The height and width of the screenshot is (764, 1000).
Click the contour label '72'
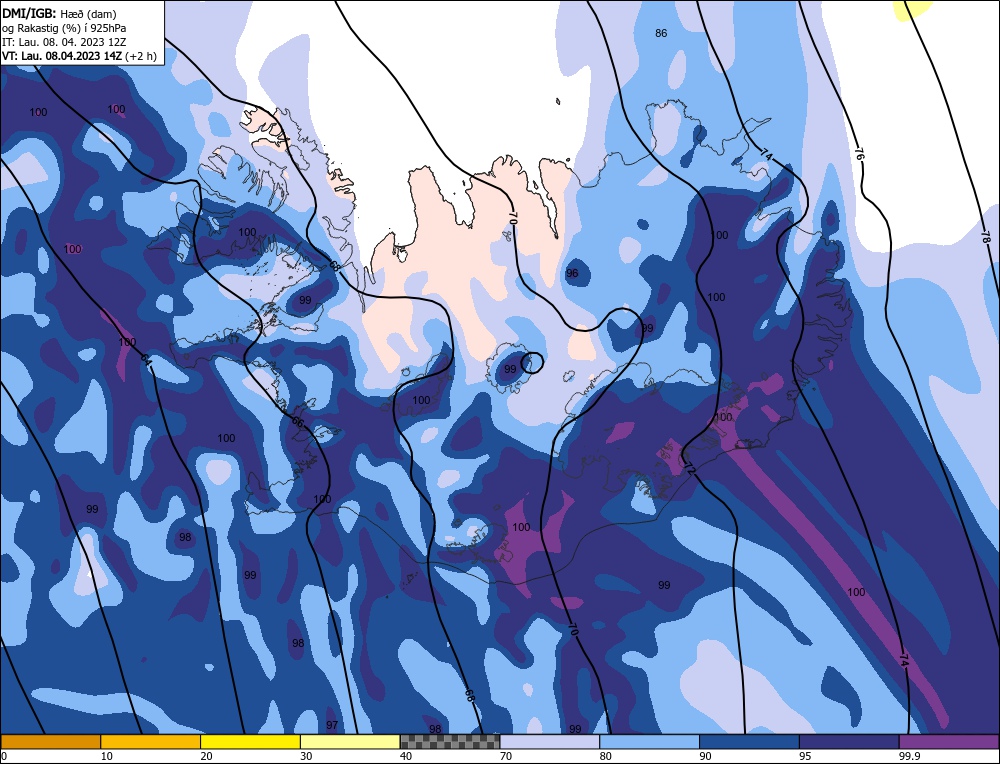689,470
